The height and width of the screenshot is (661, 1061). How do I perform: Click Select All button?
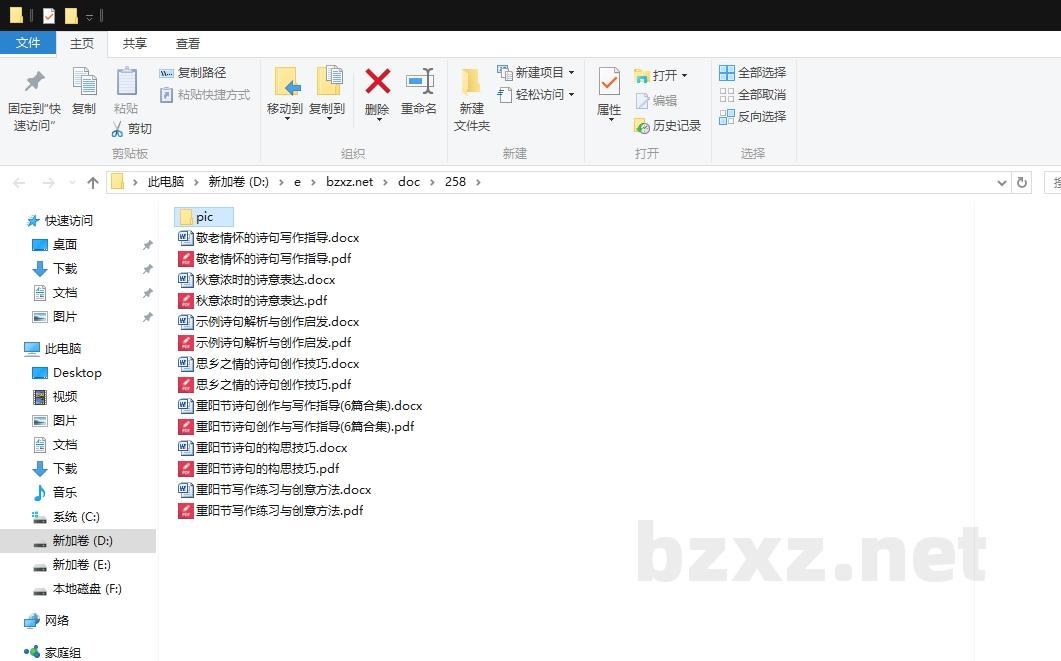pos(752,73)
